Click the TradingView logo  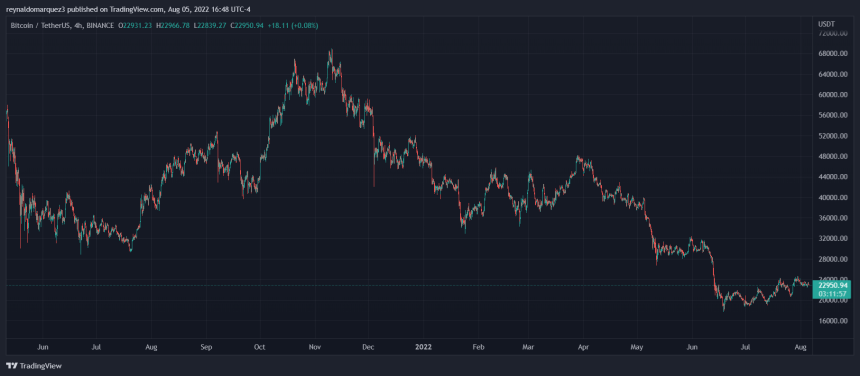33,366
